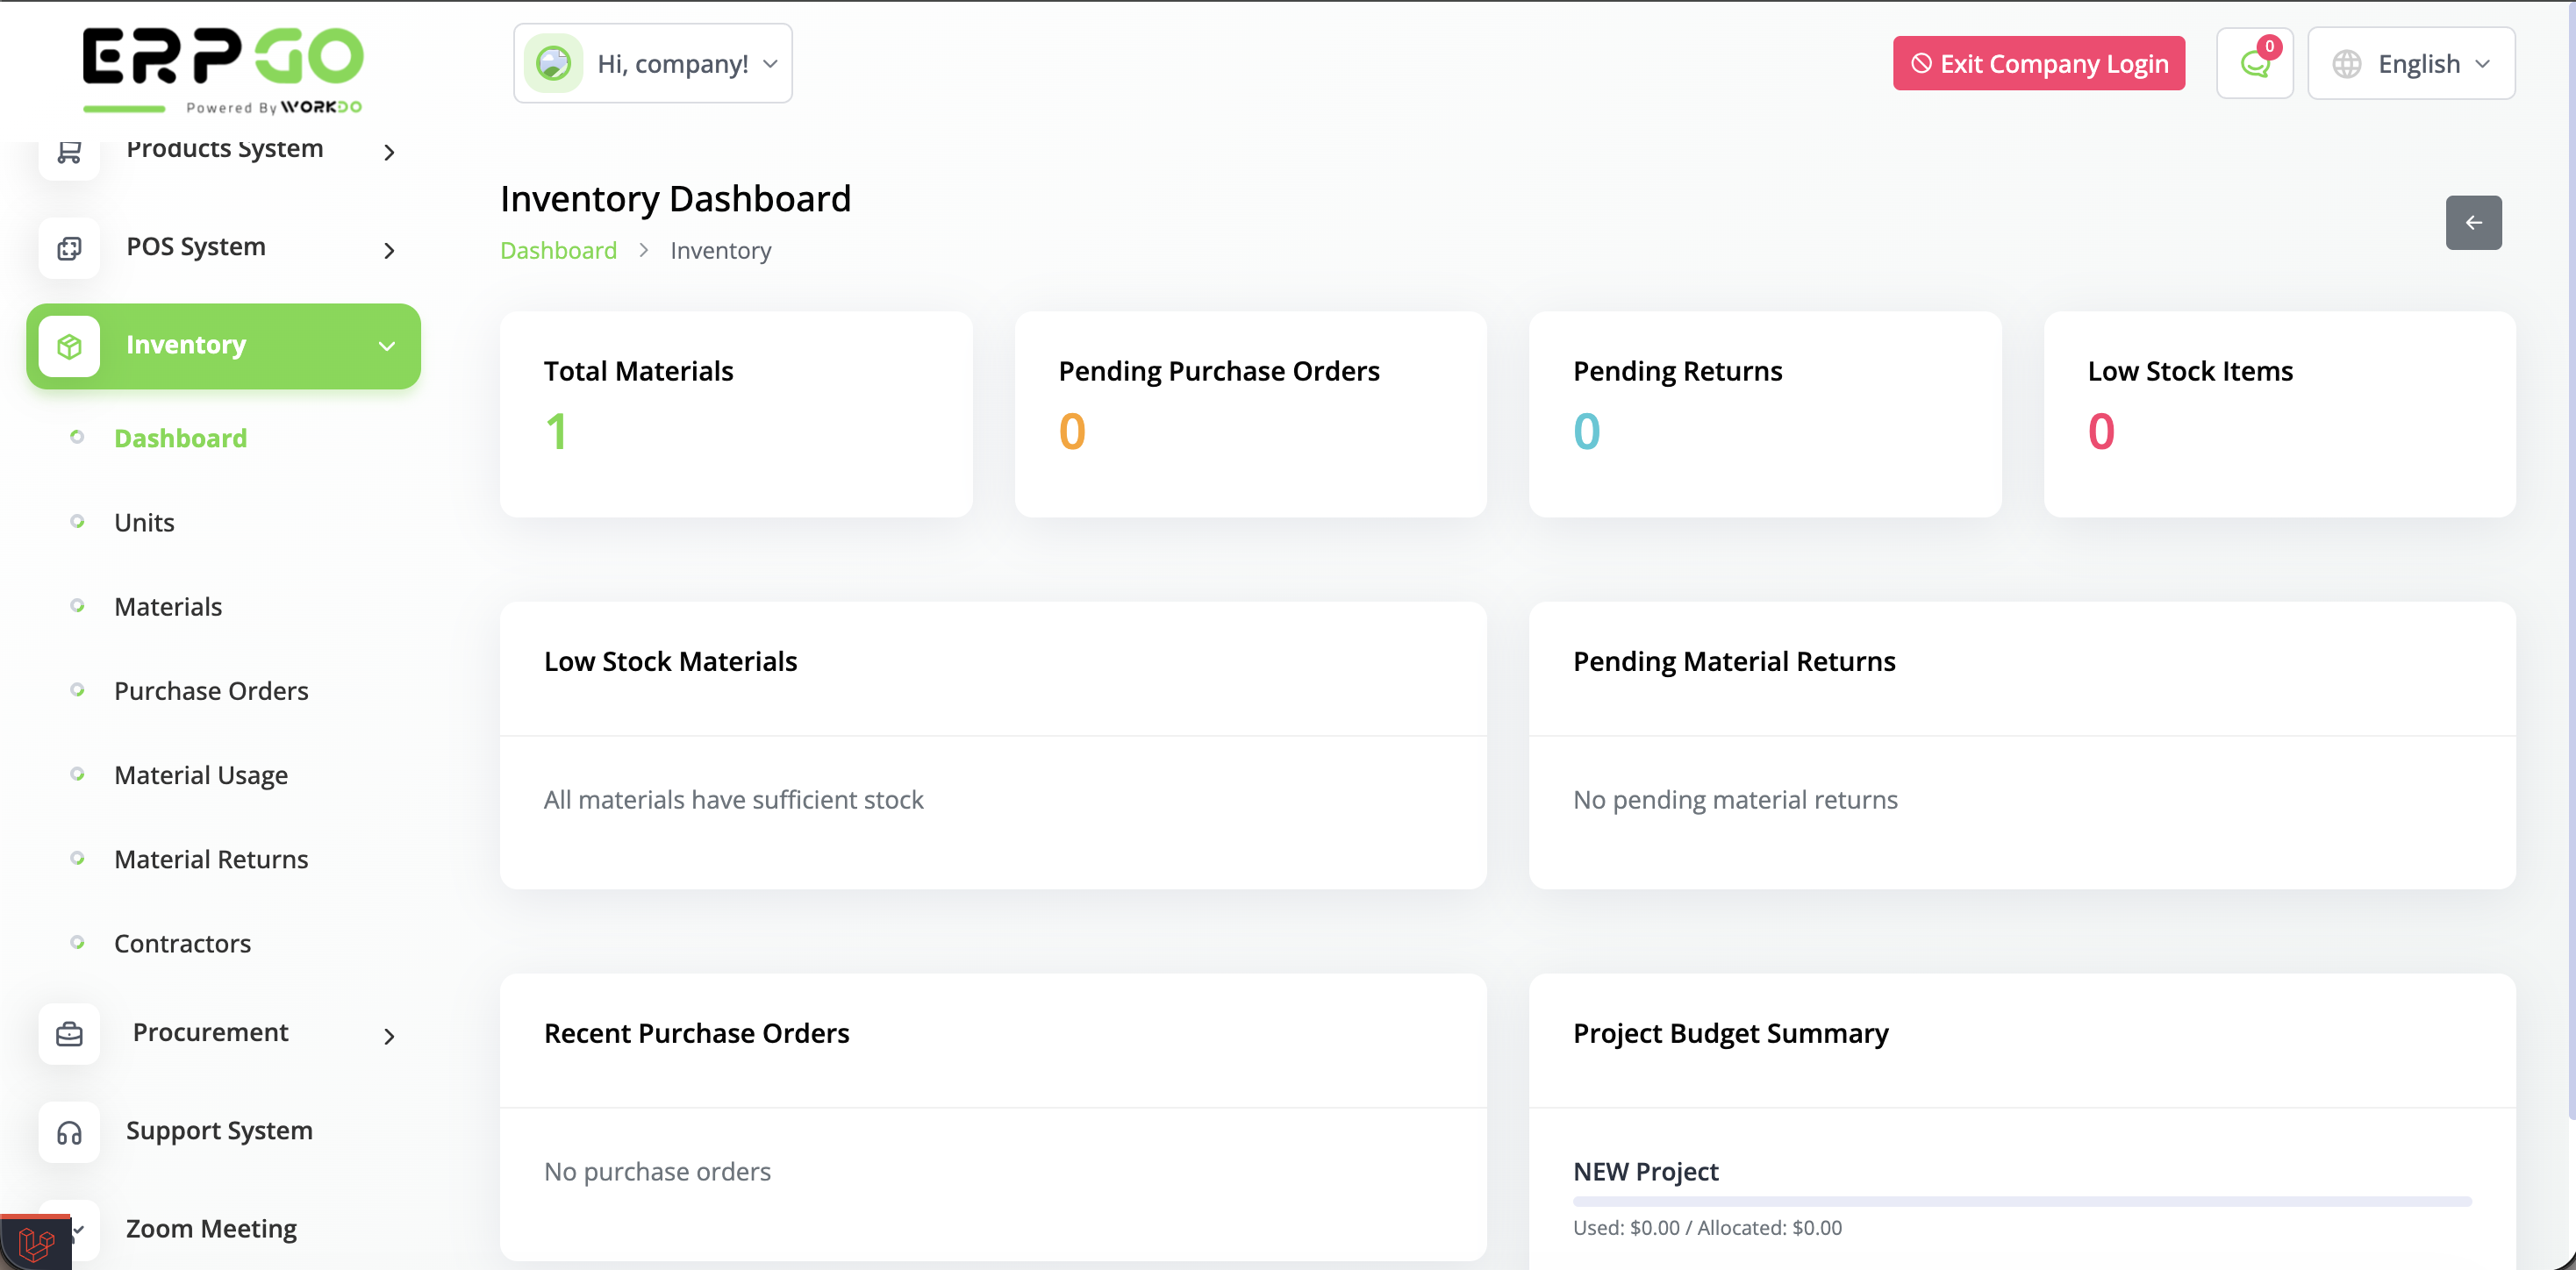Open the Dashboard submenu item
Viewport: 2576px width, 1270px height.
click(180, 438)
